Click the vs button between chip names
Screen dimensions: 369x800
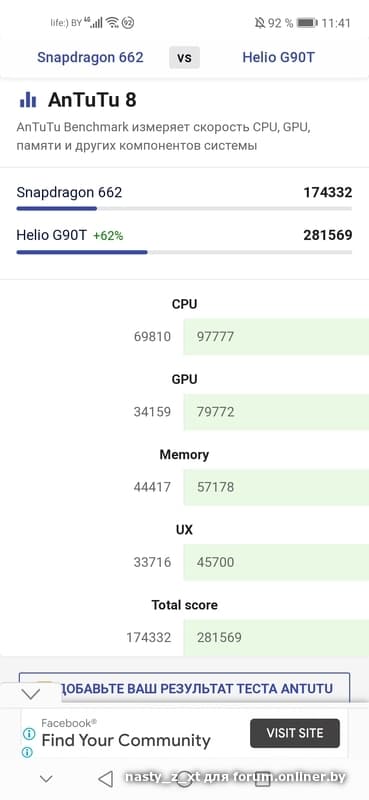(x=184, y=58)
